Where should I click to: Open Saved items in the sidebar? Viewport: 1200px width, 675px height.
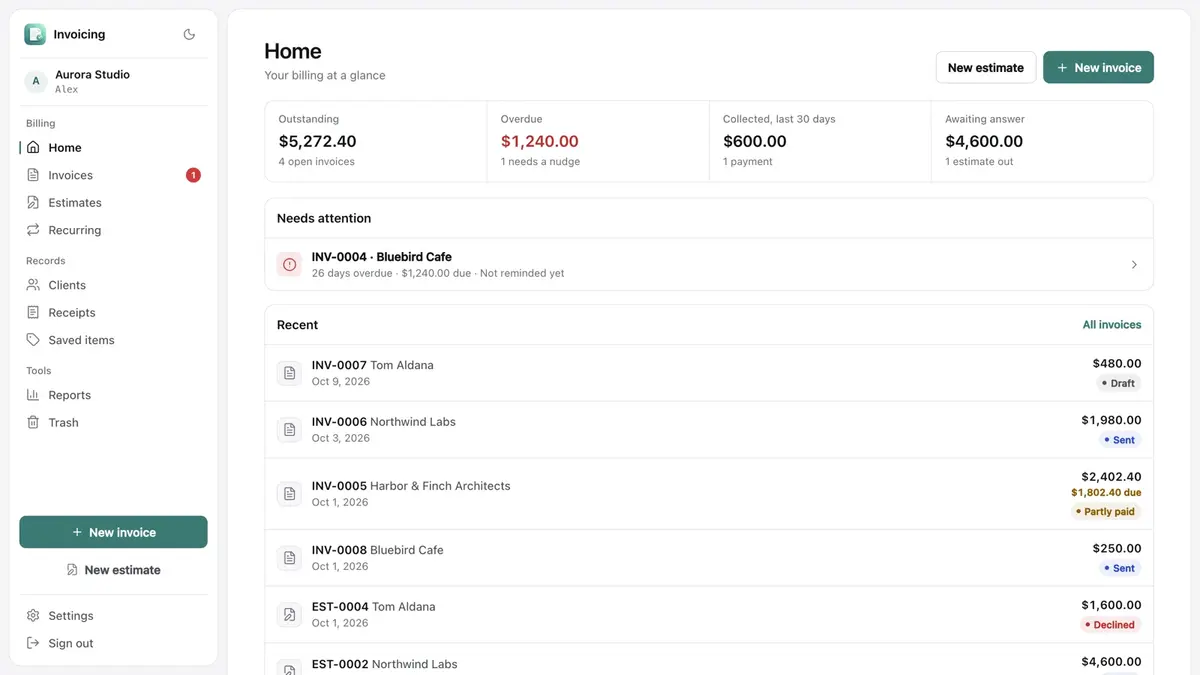(113, 340)
